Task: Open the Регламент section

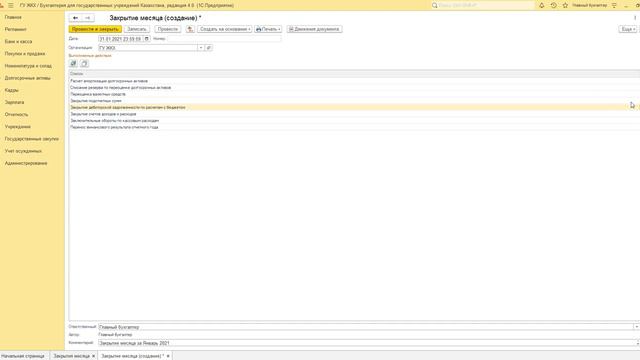Action: pos(16,29)
